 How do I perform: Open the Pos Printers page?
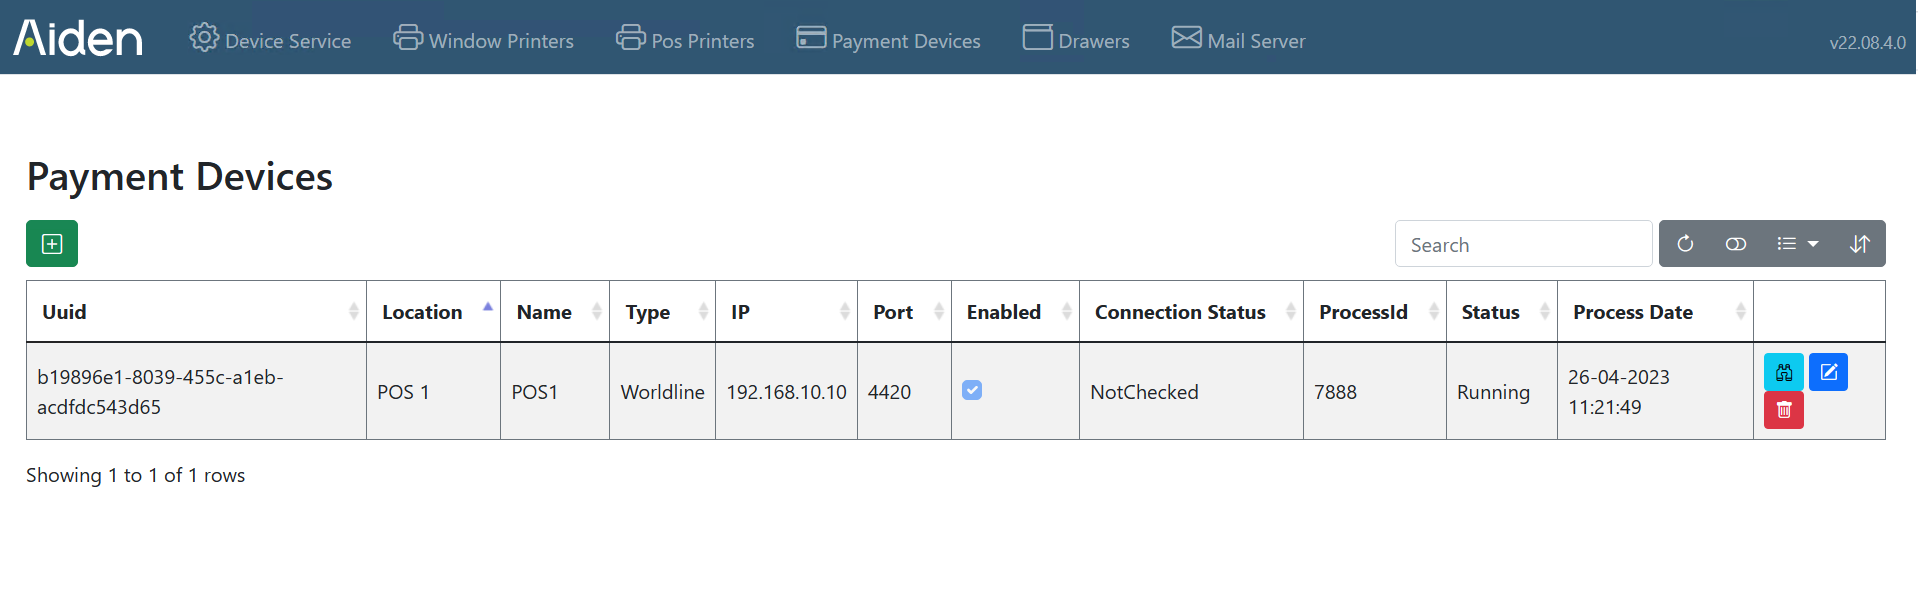click(x=685, y=39)
